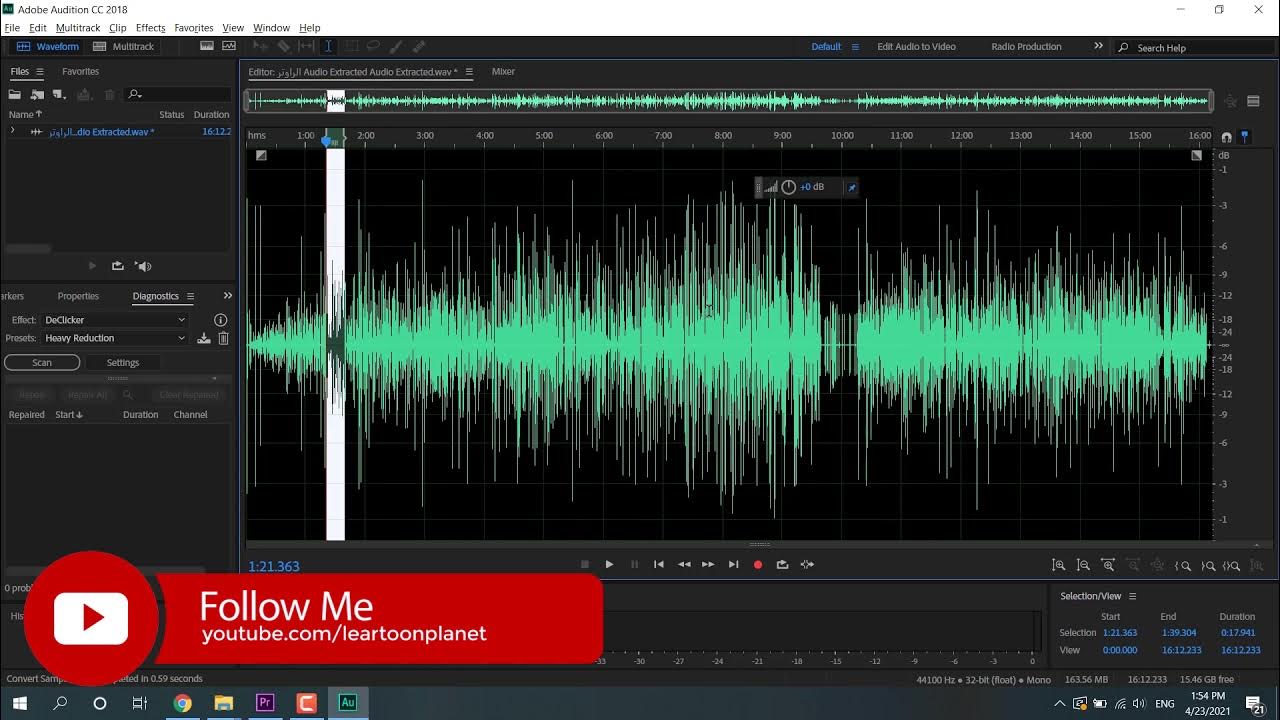Click Zoom Out Amplitude icon
Screen dimensions: 1280x720
[x=1083, y=565]
